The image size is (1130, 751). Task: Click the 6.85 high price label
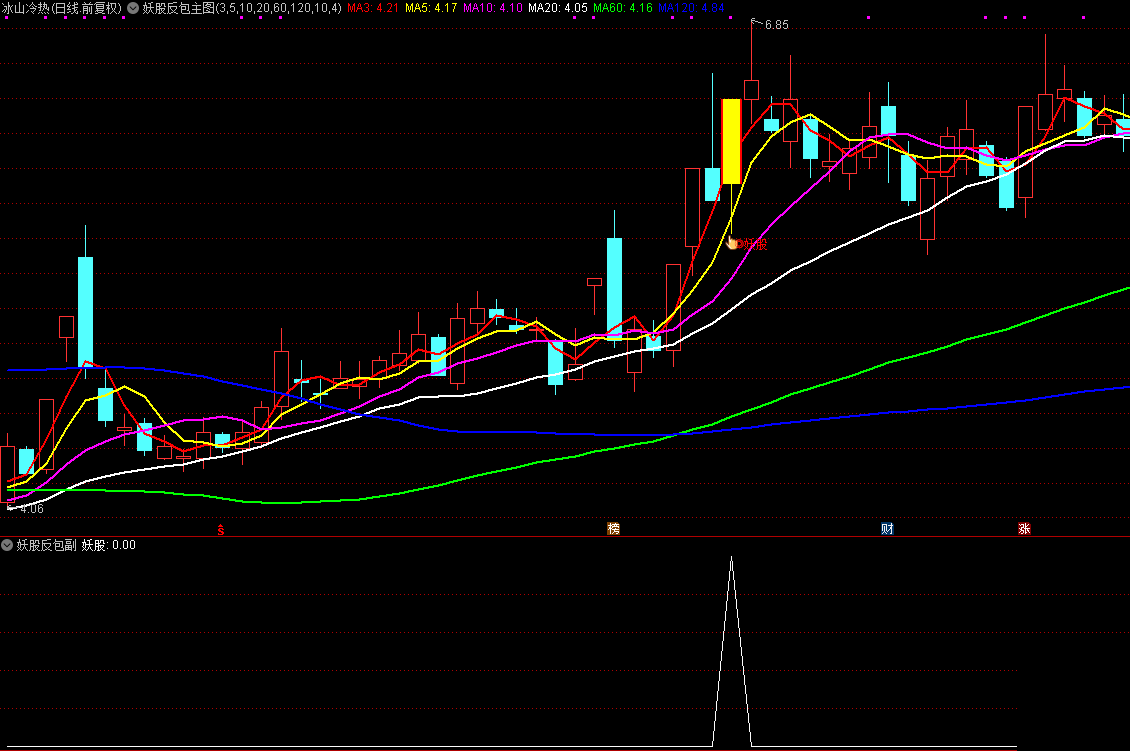[x=776, y=25]
